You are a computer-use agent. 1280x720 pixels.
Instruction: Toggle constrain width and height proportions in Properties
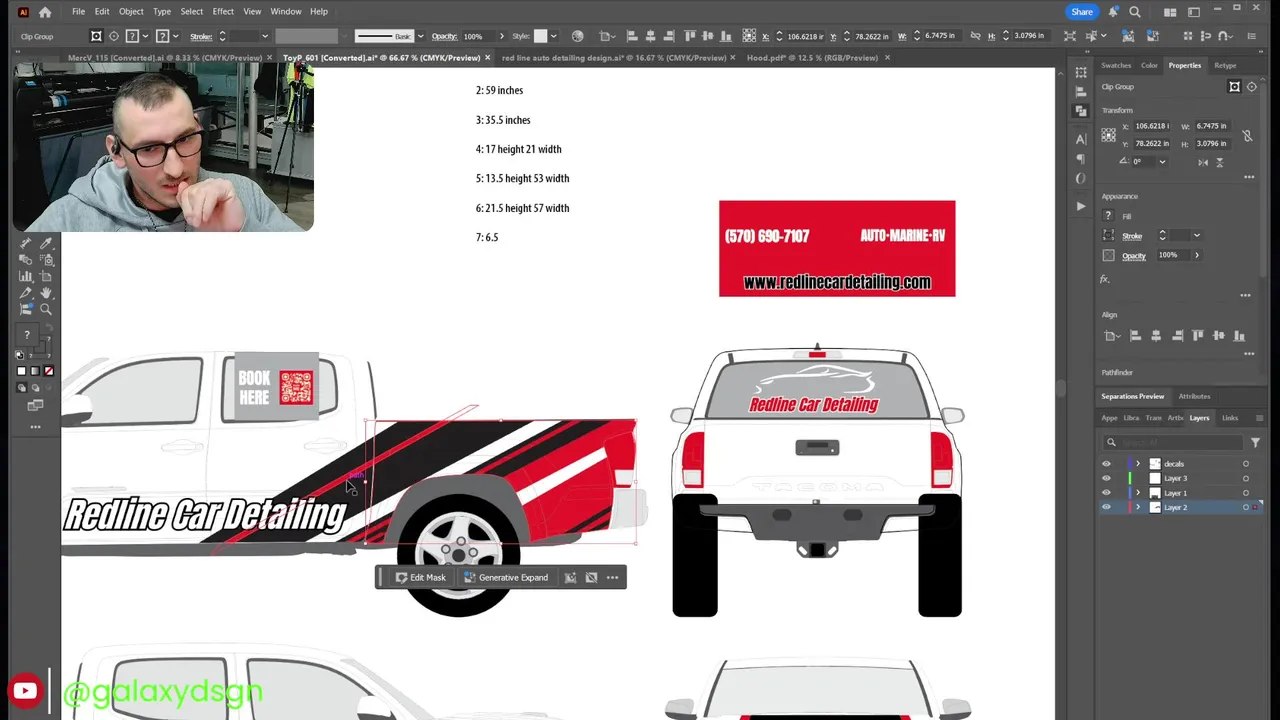click(1247, 135)
